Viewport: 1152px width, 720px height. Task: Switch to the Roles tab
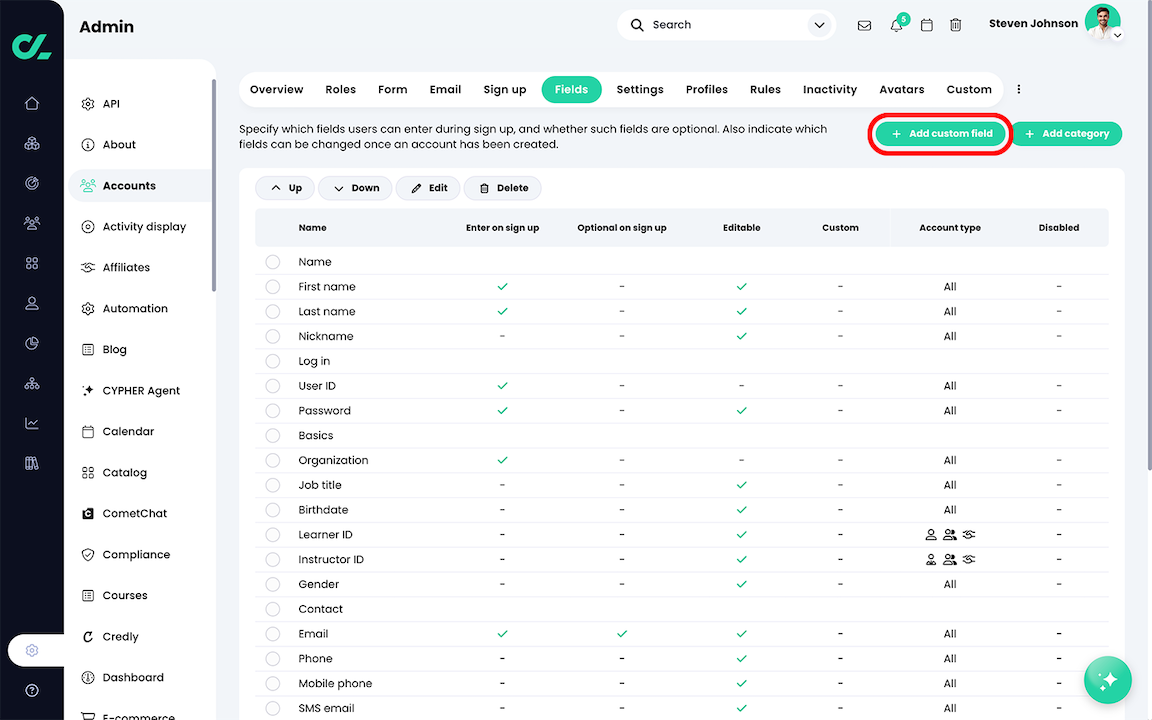tap(340, 89)
